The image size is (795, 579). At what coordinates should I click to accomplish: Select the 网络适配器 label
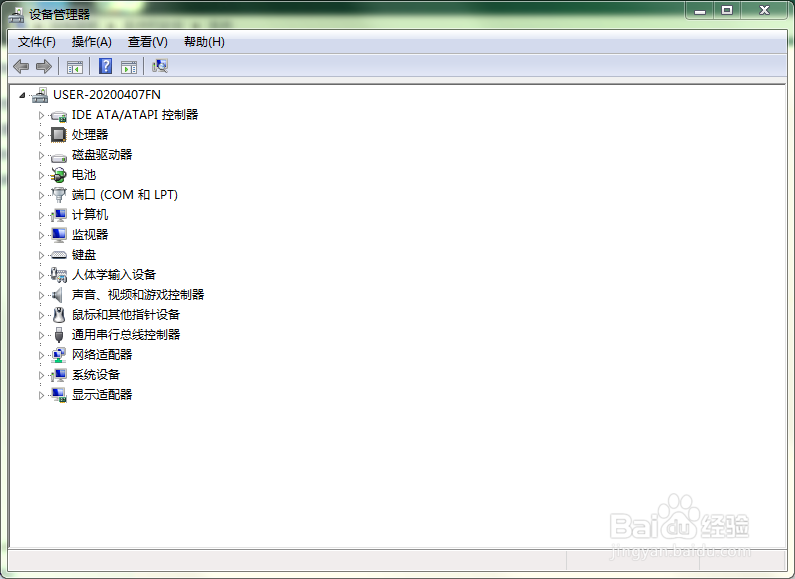[102, 354]
